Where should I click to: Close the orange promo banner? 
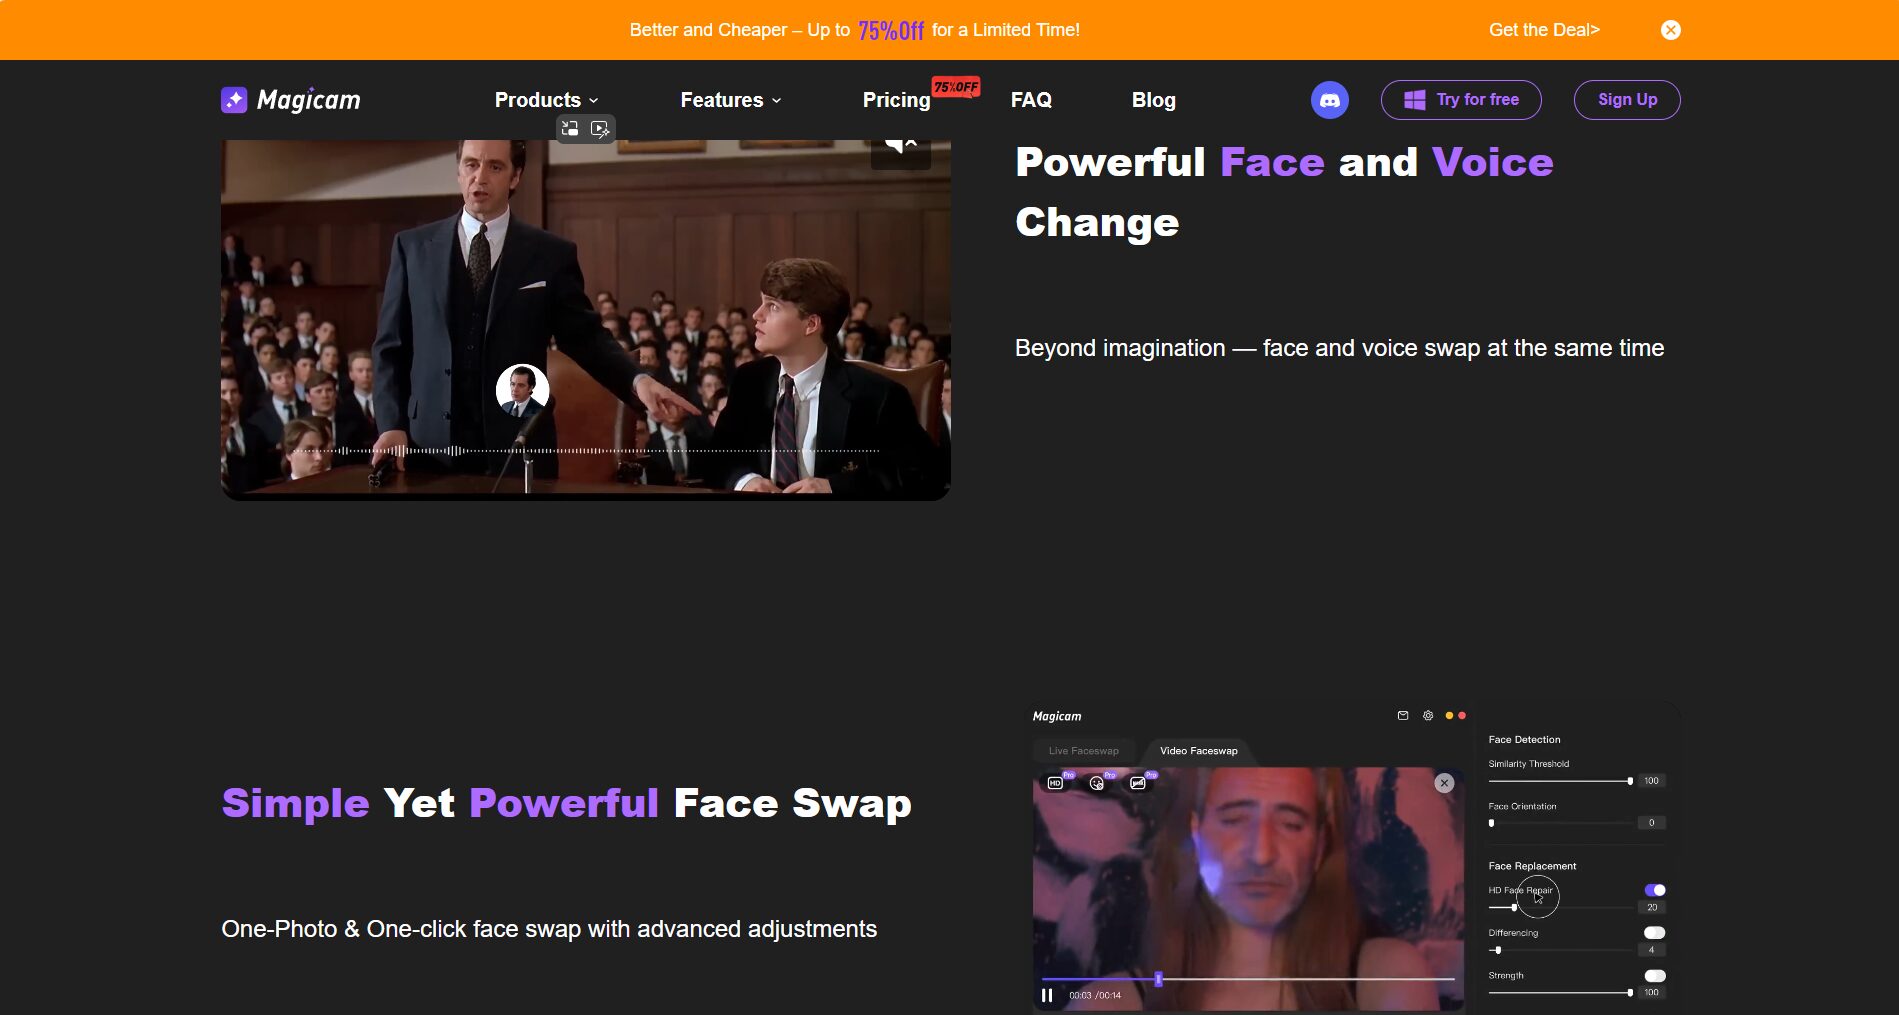(x=1670, y=30)
